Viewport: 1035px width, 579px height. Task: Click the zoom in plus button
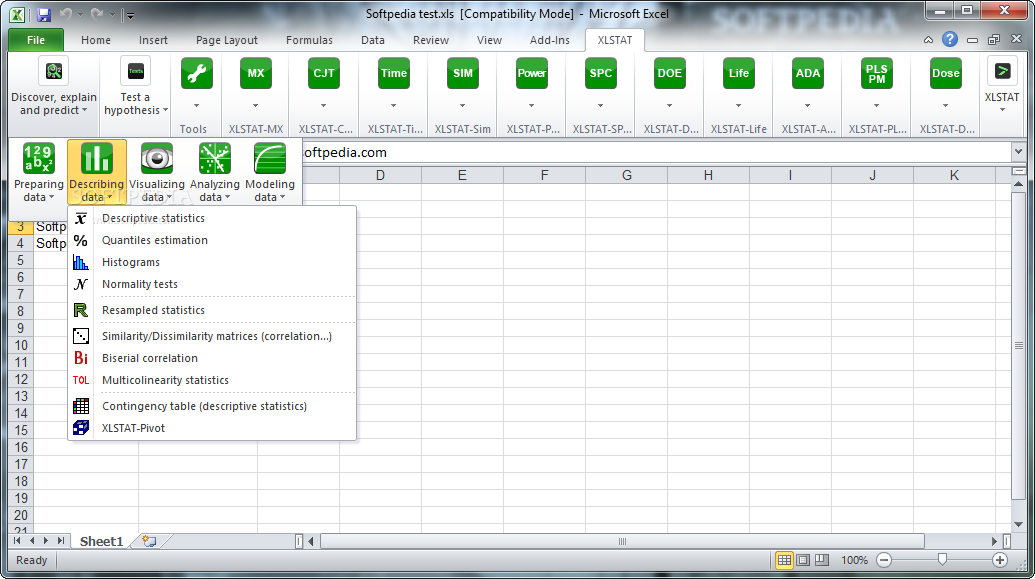tap(1000, 560)
